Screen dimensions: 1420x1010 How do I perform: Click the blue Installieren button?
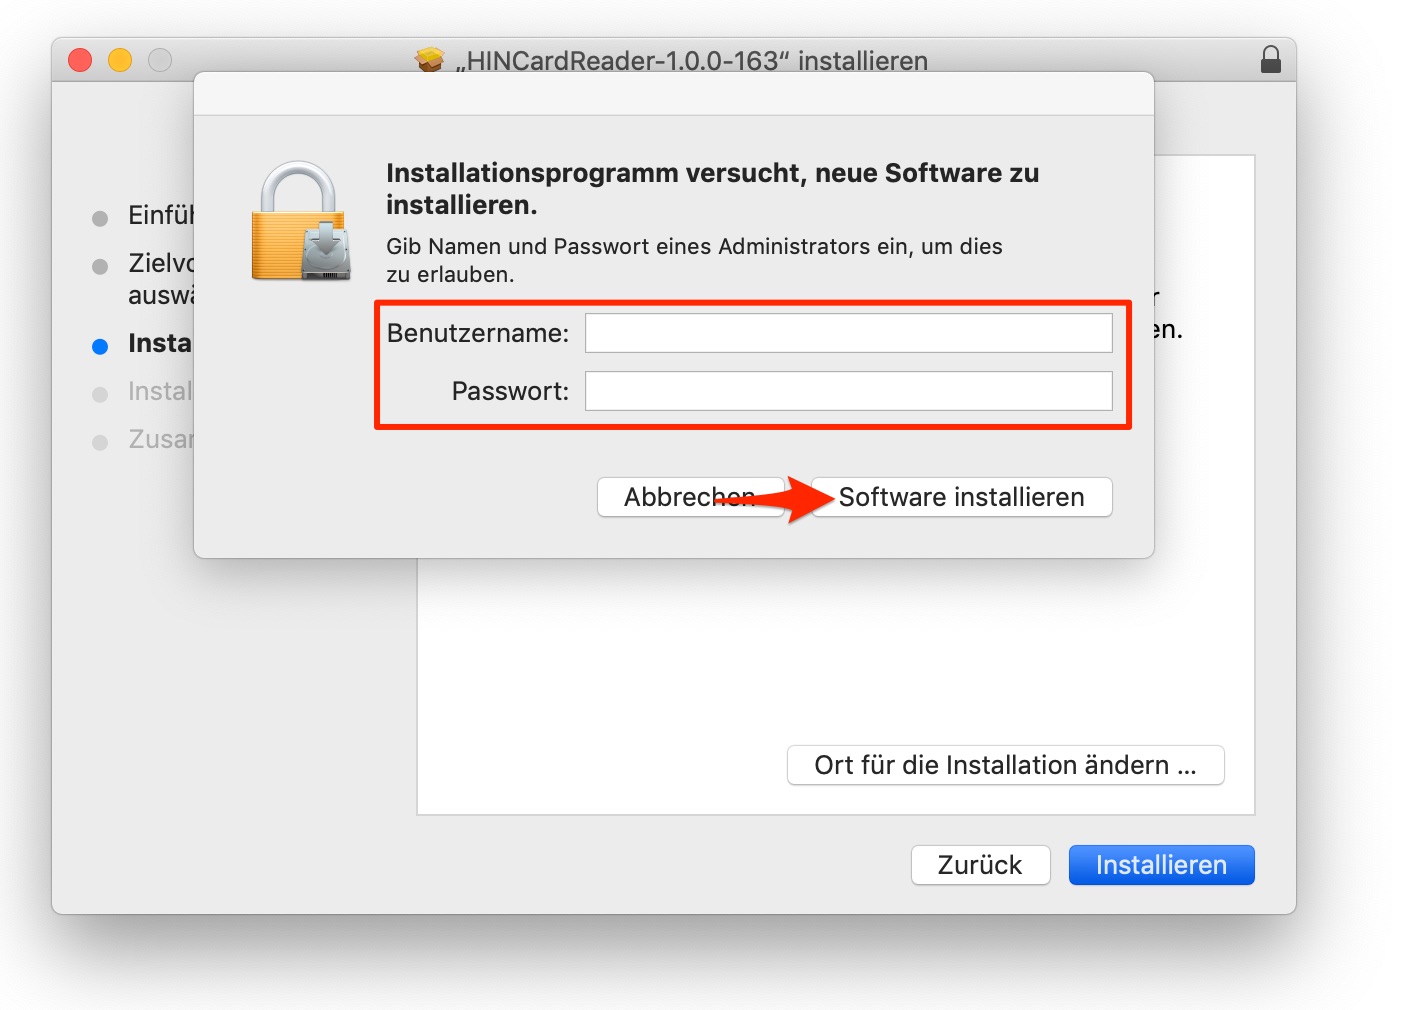pyautogui.click(x=1161, y=865)
